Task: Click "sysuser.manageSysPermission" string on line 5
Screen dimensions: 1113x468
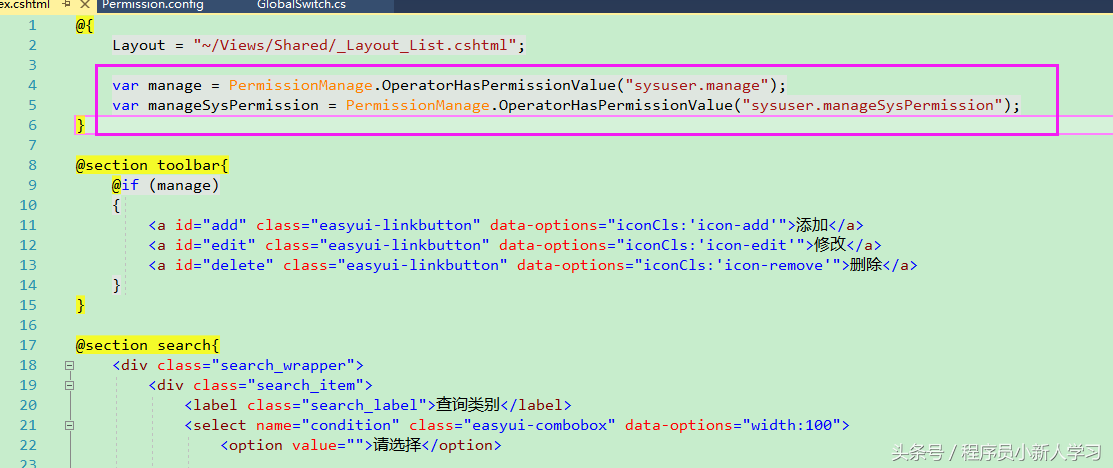Action: (872, 106)
